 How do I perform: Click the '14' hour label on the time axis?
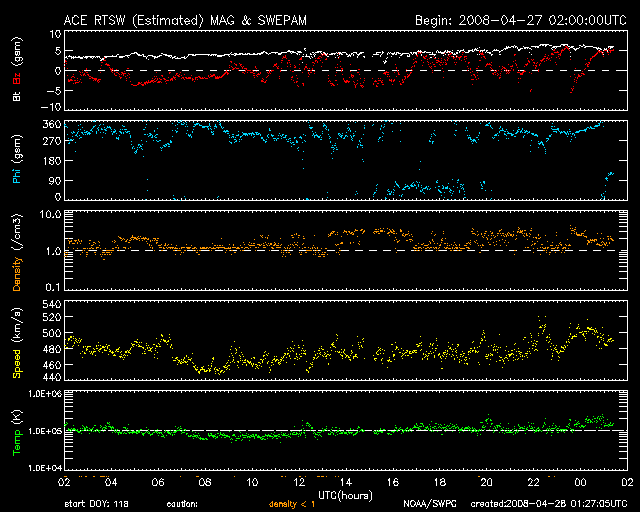click(x=346, y=482)
